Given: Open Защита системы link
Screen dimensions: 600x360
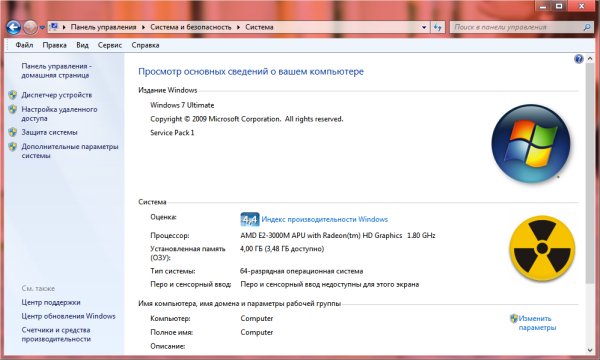Looking at the screenshot, I should click(49, 132).
